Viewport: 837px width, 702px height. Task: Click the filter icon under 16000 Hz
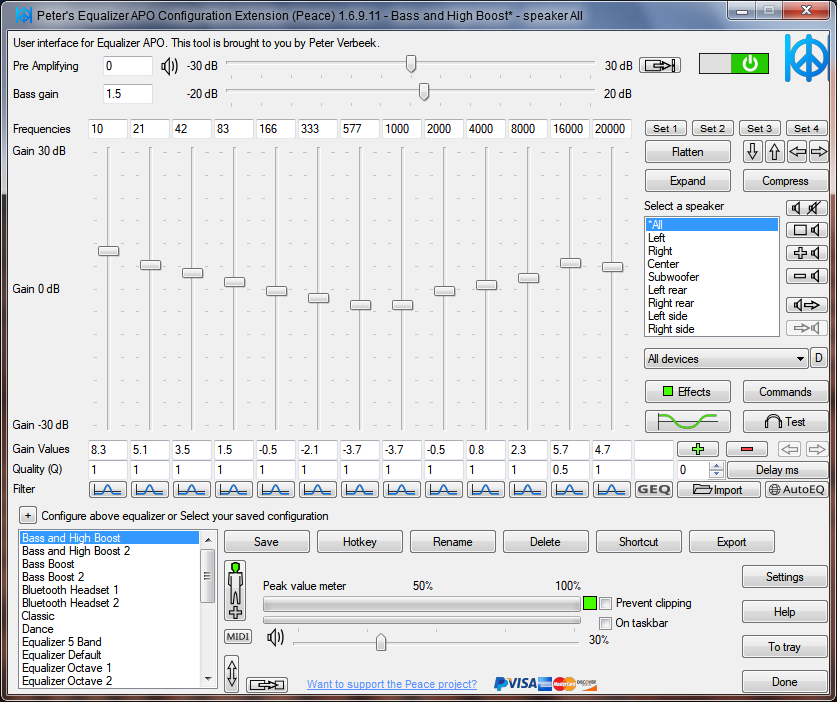tap(570, 490)
